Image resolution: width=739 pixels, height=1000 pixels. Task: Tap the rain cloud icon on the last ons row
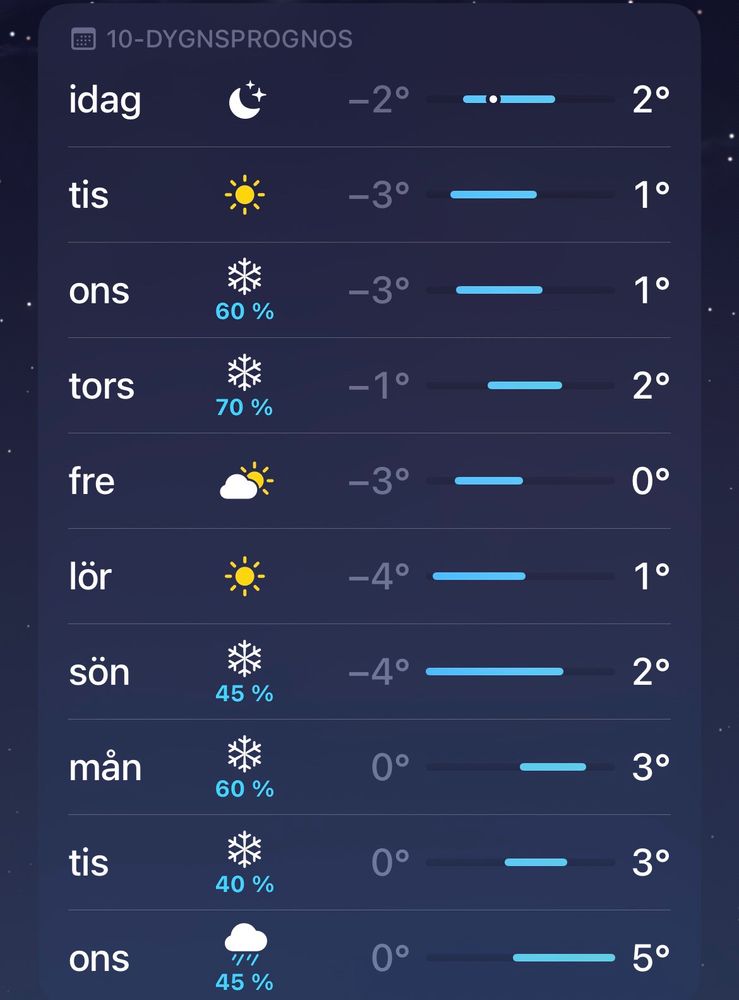245,945
